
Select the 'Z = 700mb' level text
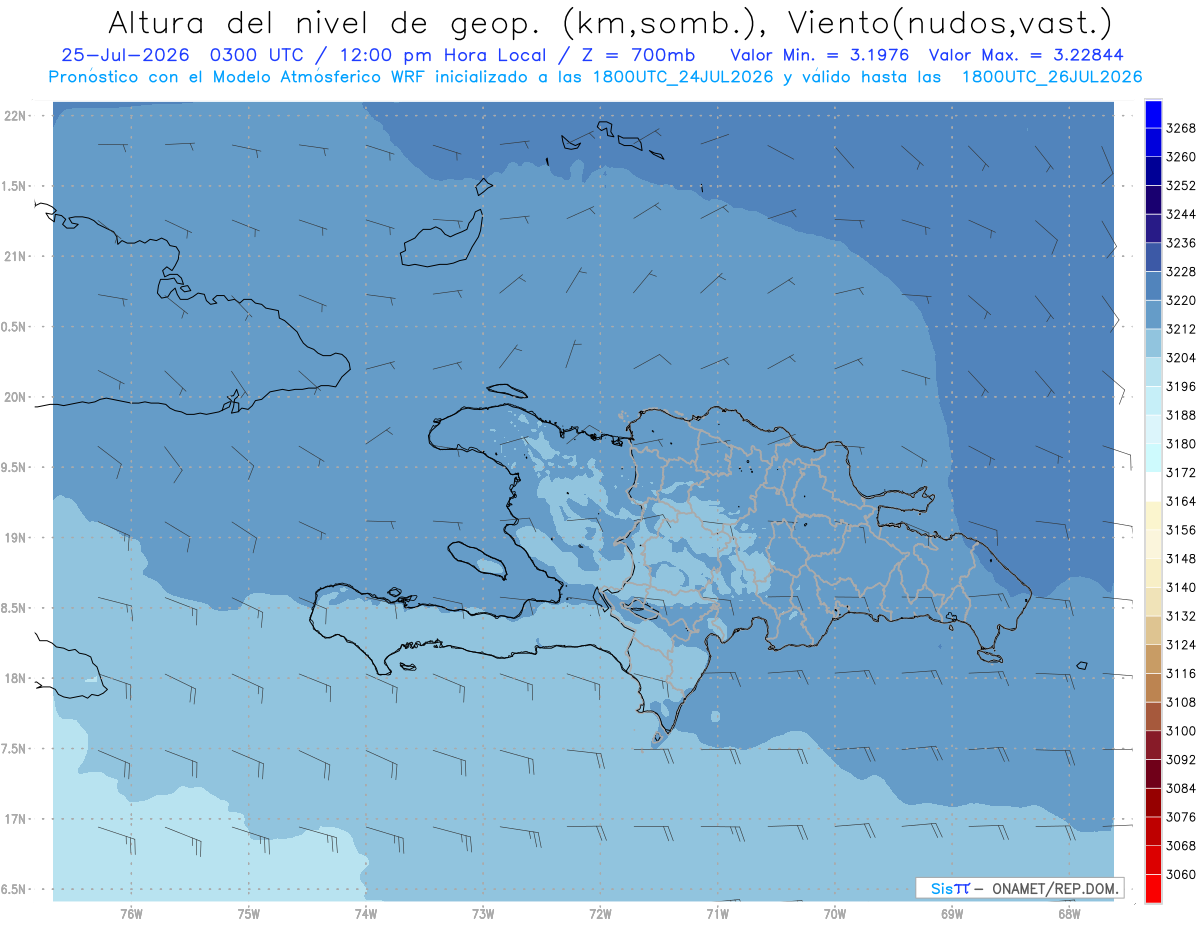636,55
